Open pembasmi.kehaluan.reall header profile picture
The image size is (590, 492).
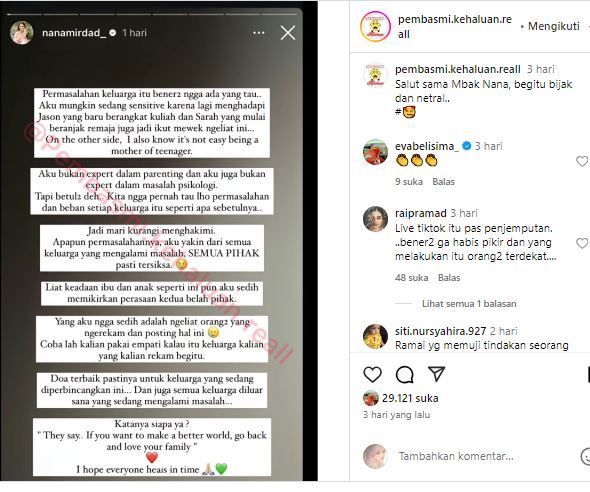[376, 26]
